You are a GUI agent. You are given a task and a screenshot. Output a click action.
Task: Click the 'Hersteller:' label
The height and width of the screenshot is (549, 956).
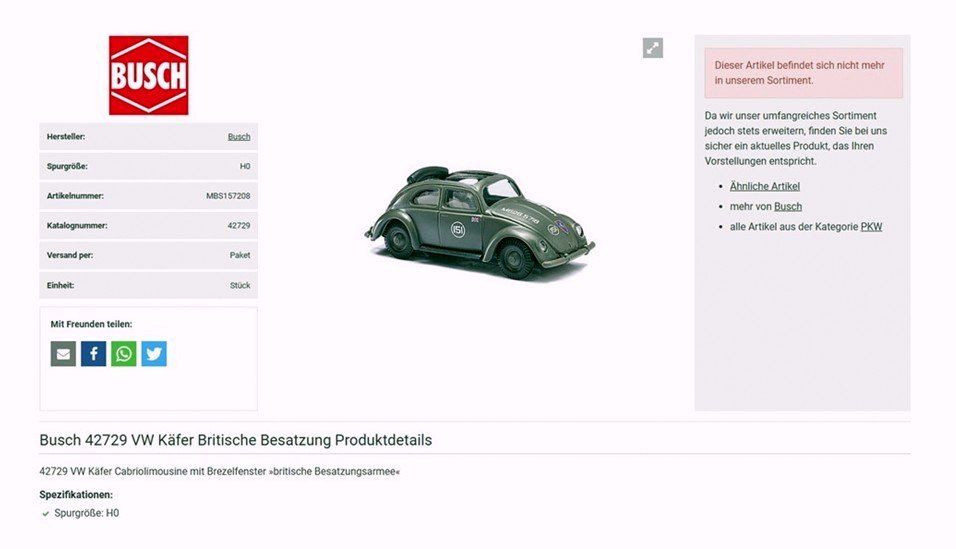[x=66, y=137]
